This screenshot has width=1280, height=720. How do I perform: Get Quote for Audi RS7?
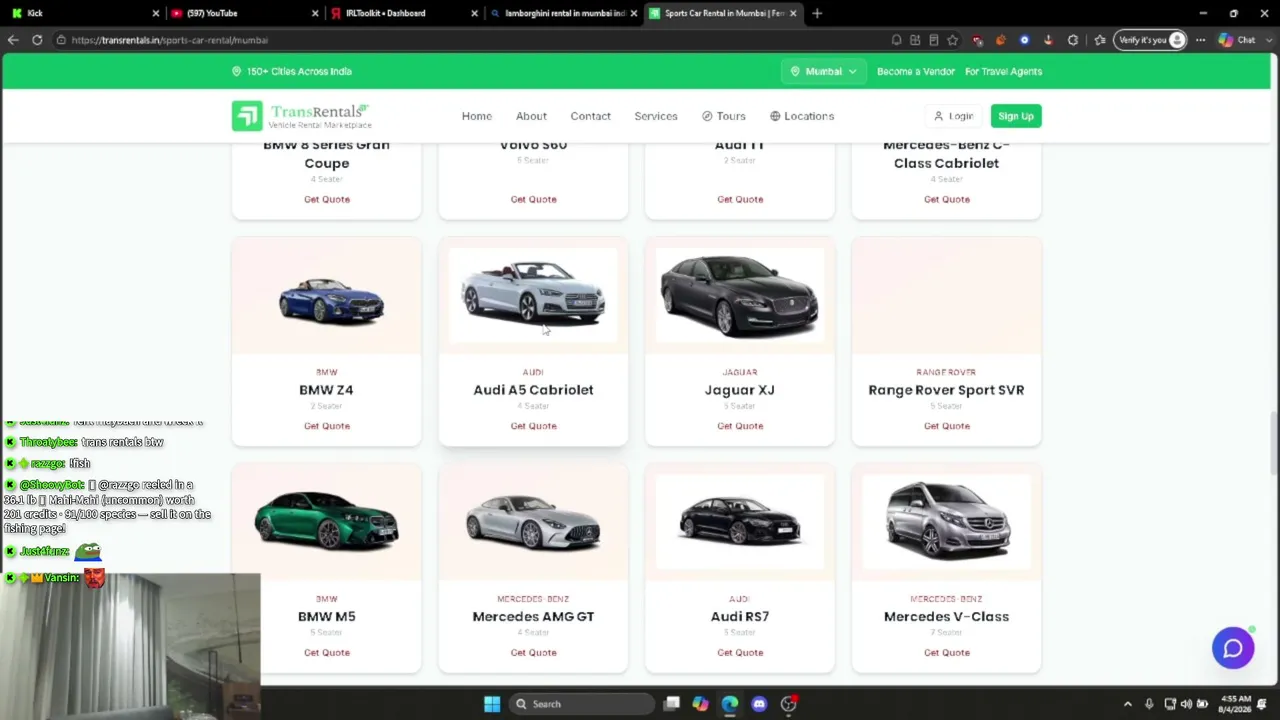pos(740,653)
